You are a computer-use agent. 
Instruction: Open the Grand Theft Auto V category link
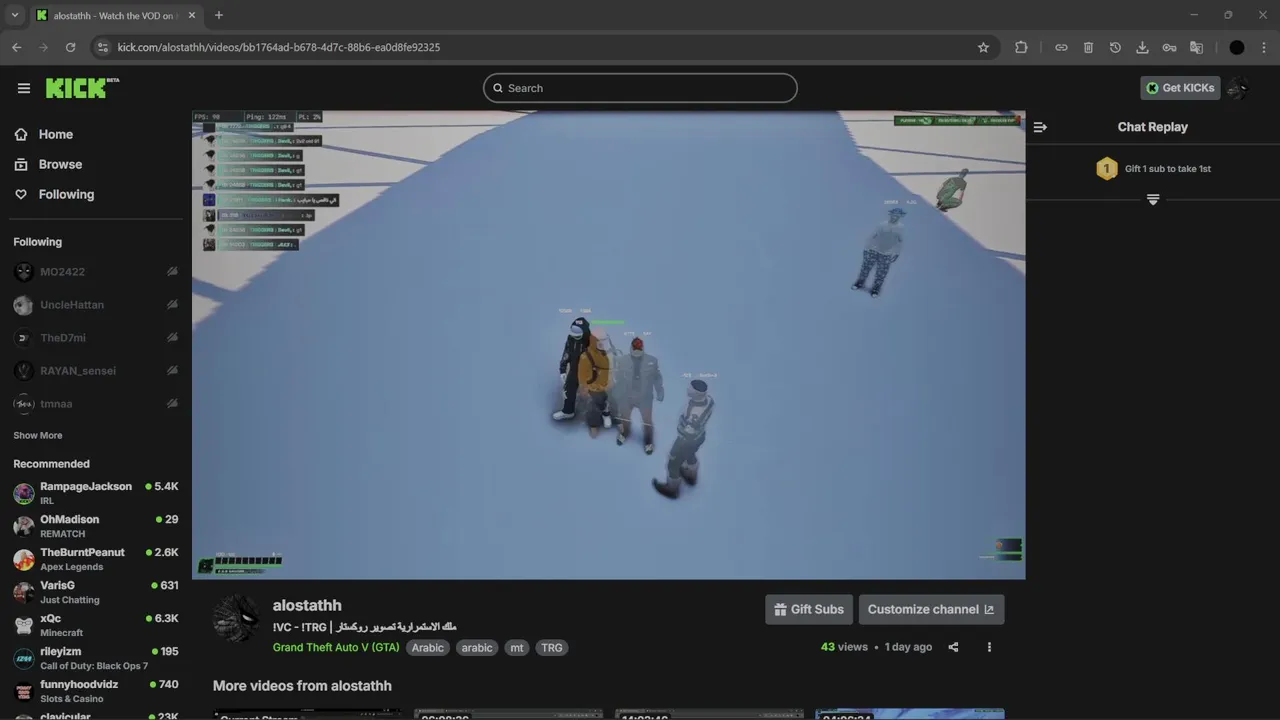click(336, 648)
